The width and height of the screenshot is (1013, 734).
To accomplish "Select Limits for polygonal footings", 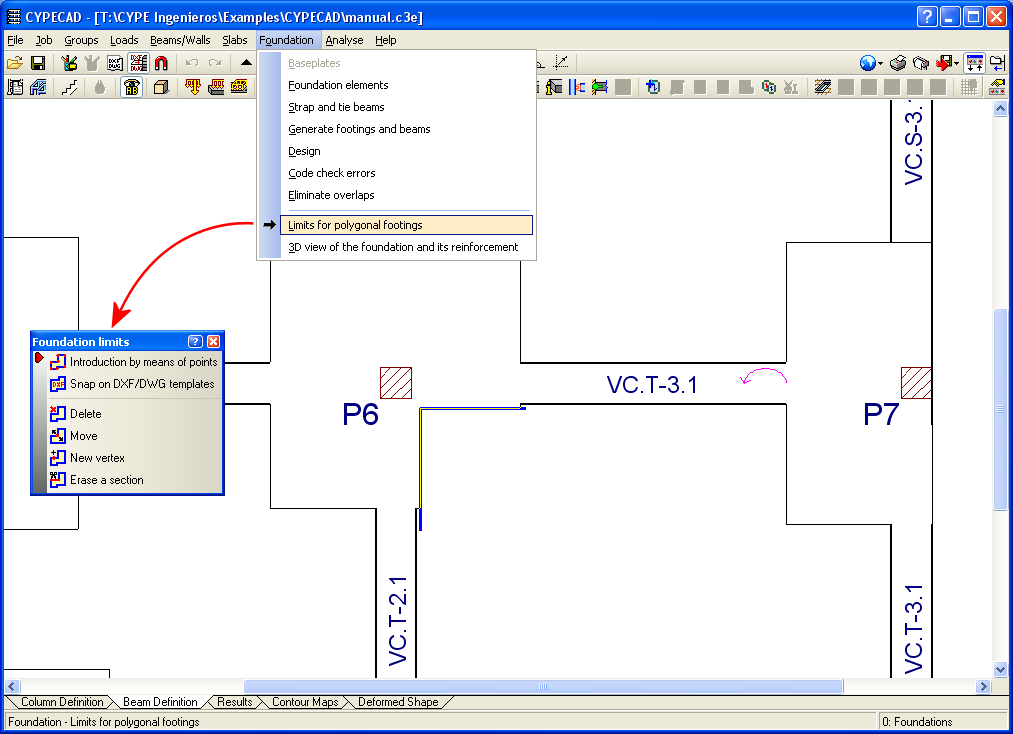I will (x=406, y=225).
